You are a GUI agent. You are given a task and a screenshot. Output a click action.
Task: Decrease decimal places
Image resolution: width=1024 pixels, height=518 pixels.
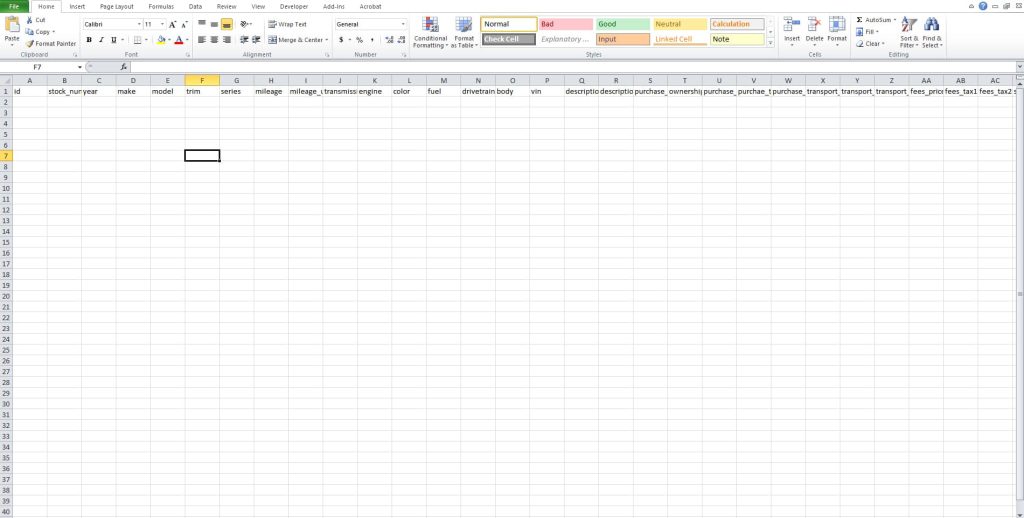point(401,40)
